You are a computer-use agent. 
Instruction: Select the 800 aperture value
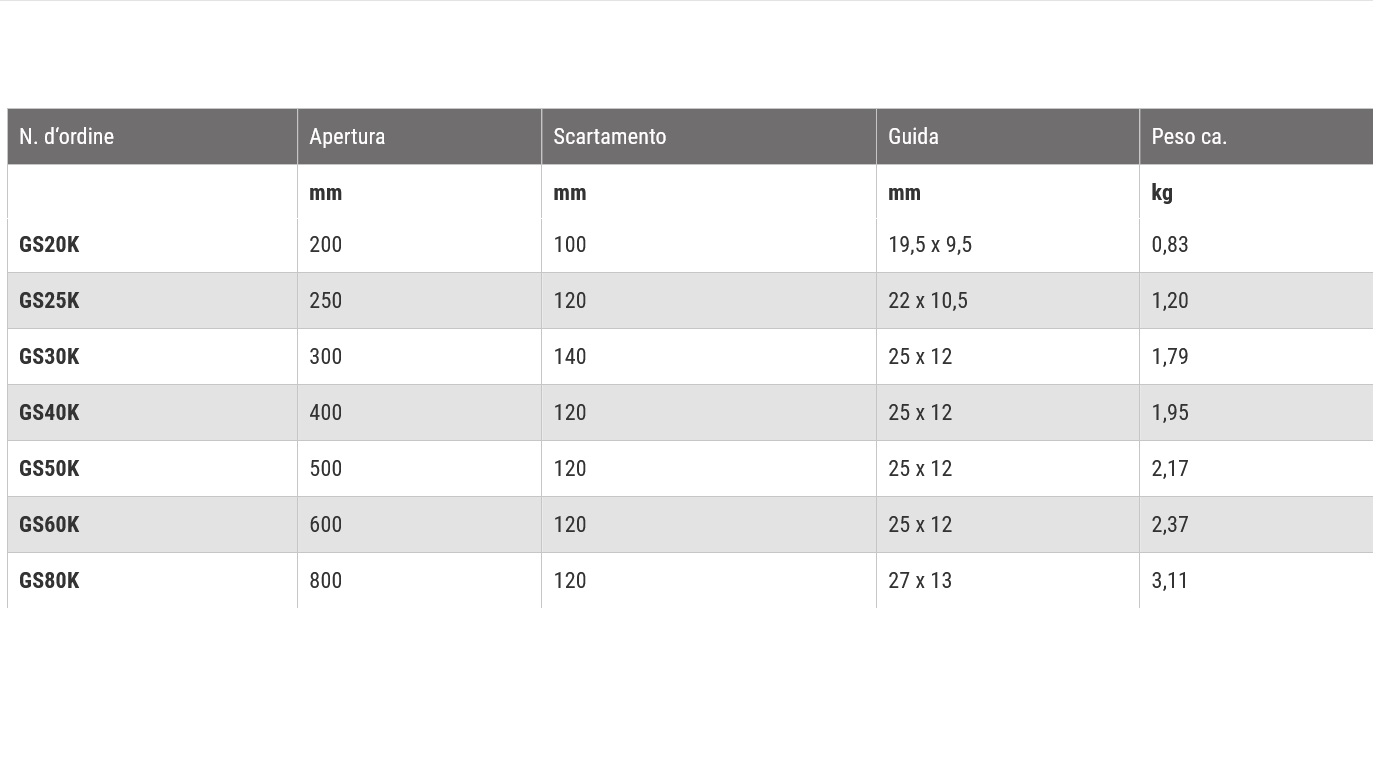click(x=325, y=581)
